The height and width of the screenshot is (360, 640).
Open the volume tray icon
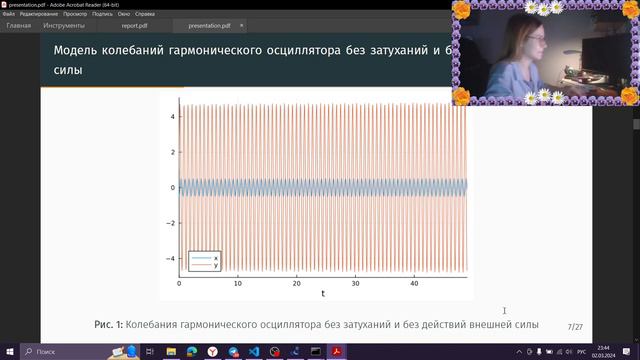pyautogui.click(x=569, y=351)
